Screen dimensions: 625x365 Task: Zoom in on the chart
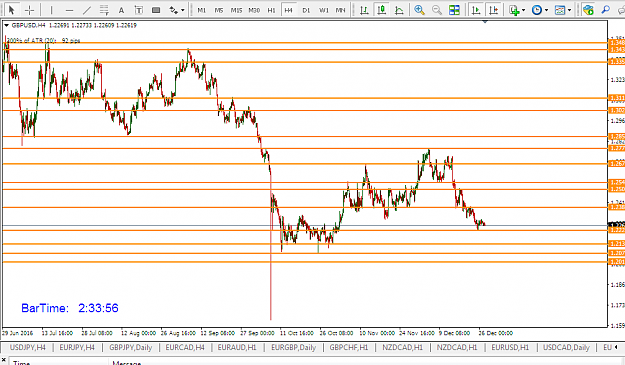(x=419, y=10)
